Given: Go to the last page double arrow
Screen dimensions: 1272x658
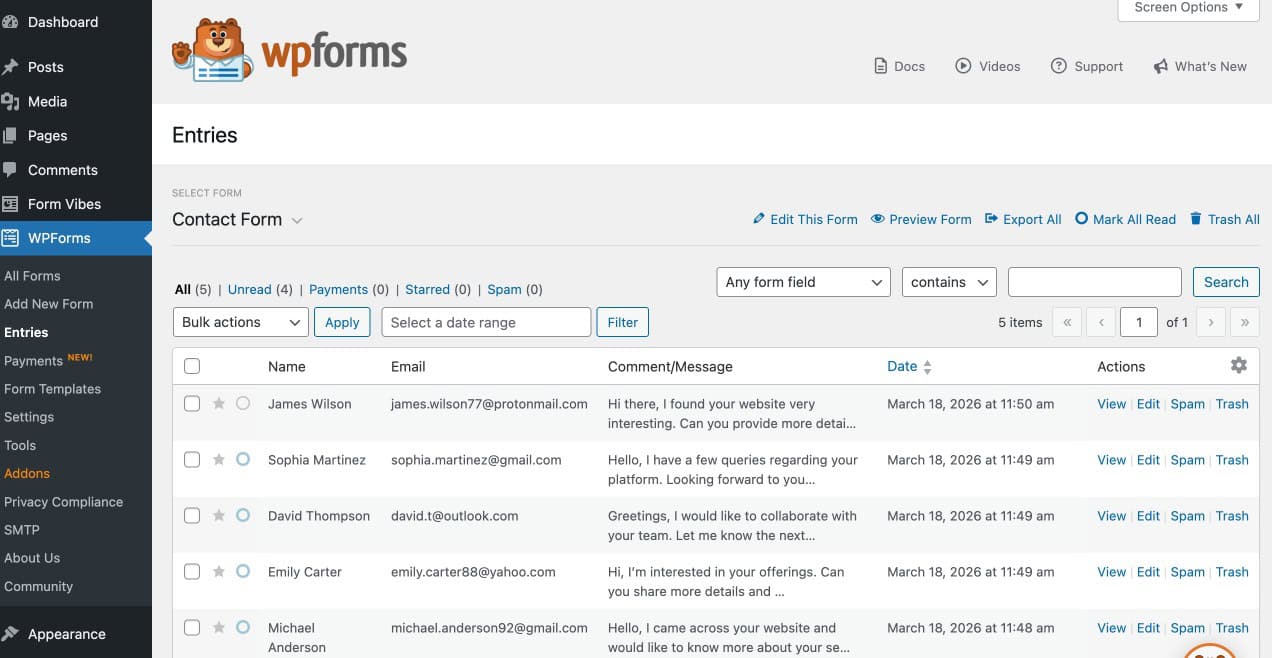Looking at the screenshot, I should [x=1245, y=322].
